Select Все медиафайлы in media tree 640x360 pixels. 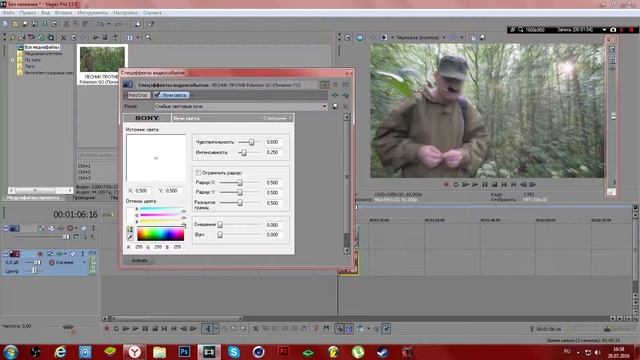[x=42, y=47]
